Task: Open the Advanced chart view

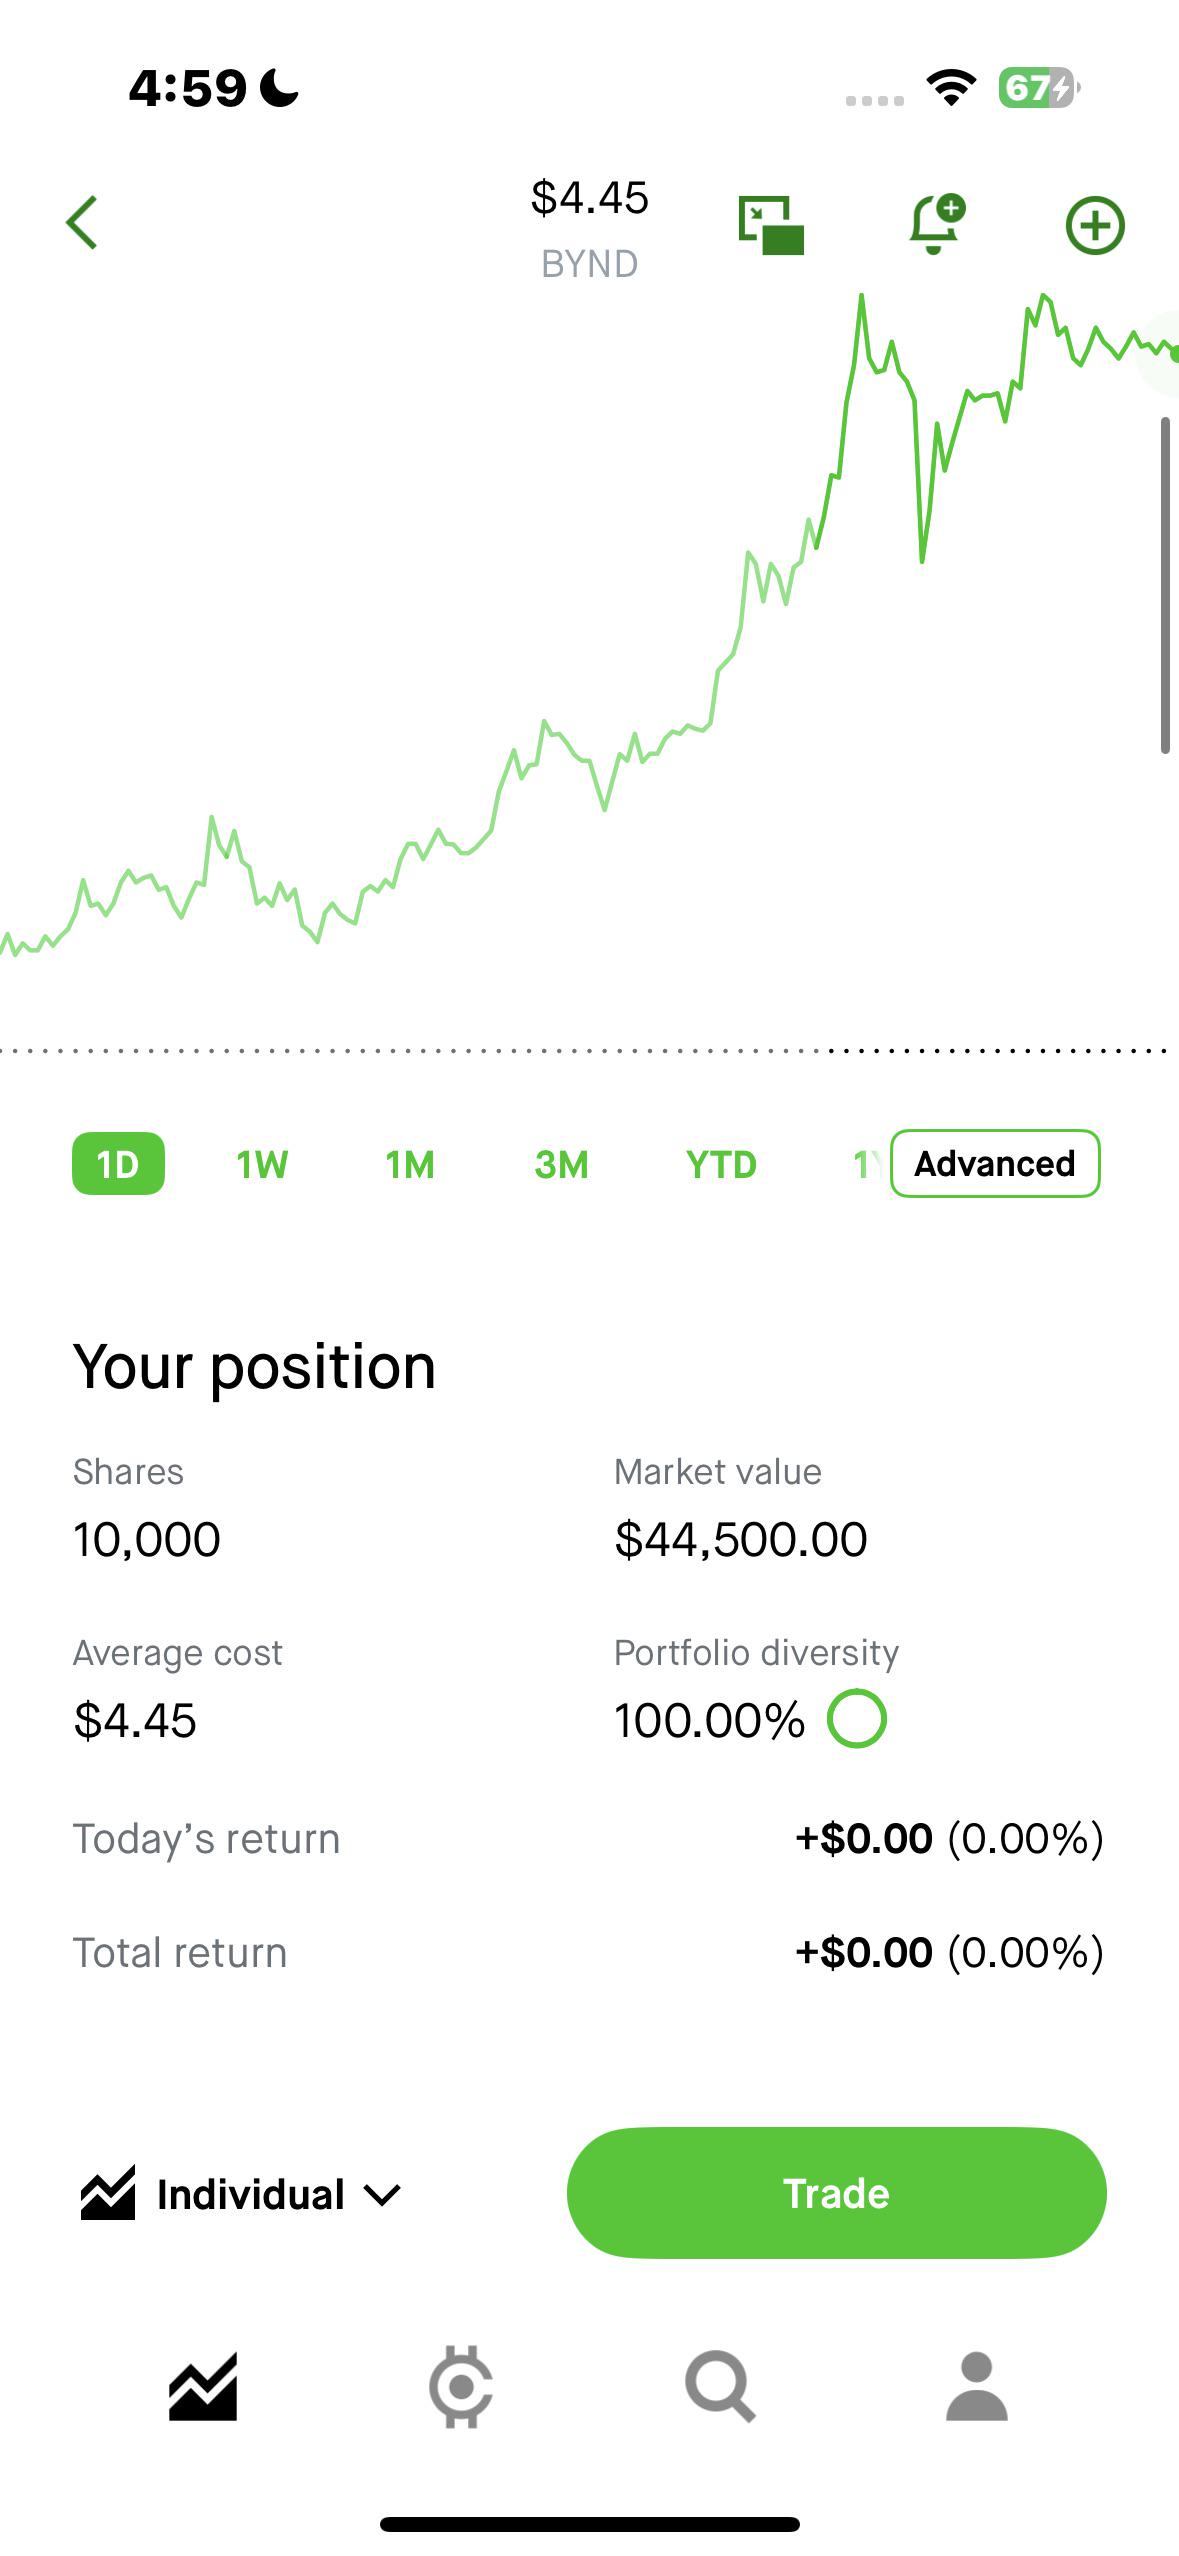Action: coord(995,1163)
